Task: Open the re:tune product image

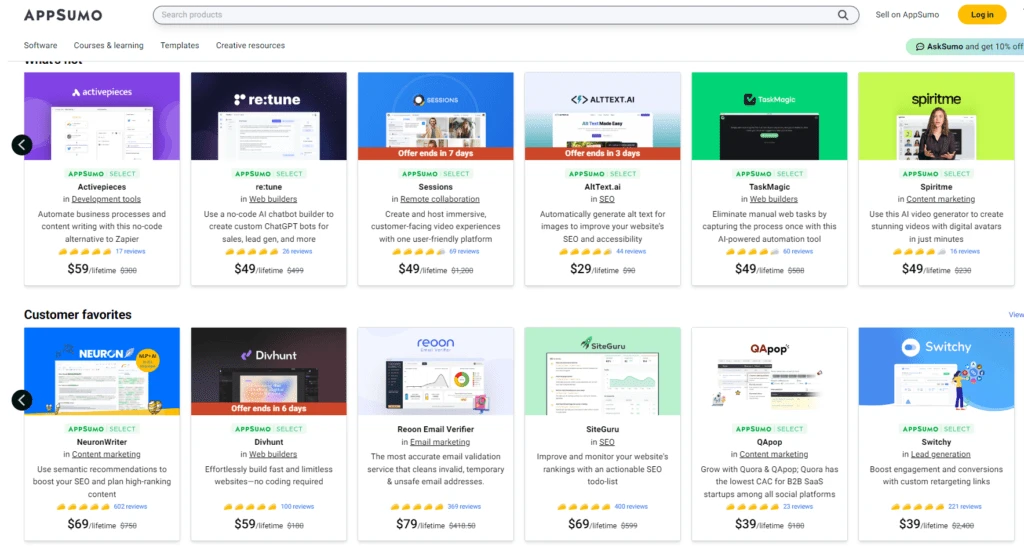Action: click(268, 116)
